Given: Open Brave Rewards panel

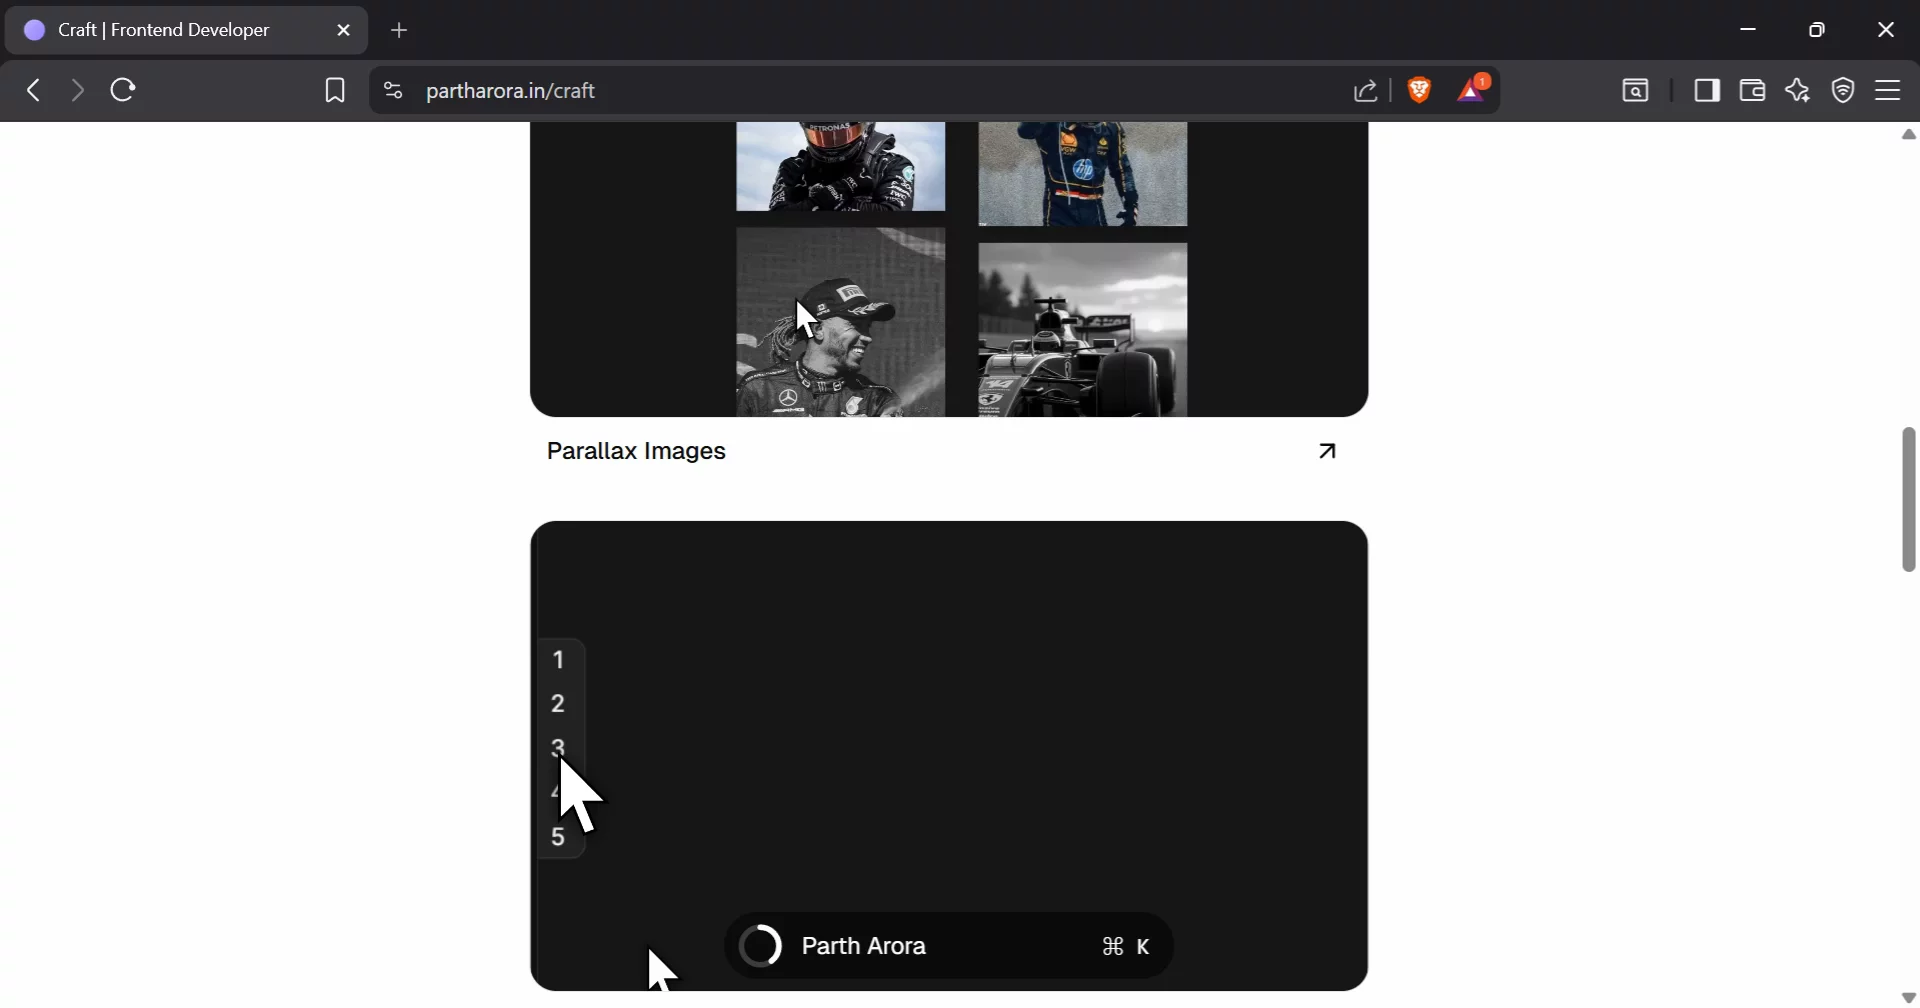Looking at the screenshot, I should click(x=1472, y=90).
